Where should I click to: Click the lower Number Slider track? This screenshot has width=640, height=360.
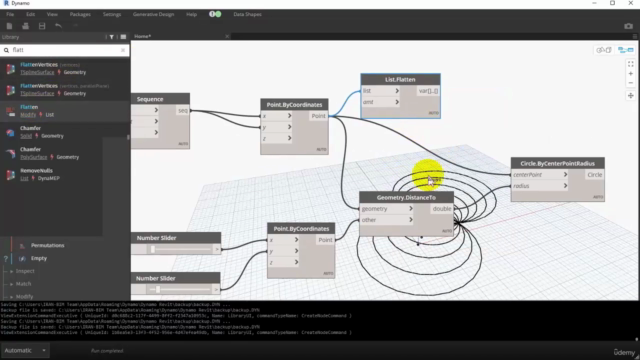pos(179,289)
